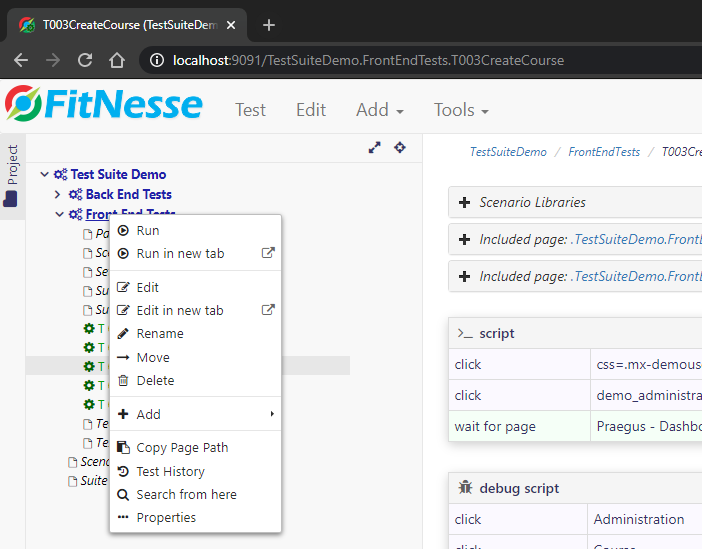
Task: Click the external-link icon beside Edit in new tab
Action: (x=268, y=310)
